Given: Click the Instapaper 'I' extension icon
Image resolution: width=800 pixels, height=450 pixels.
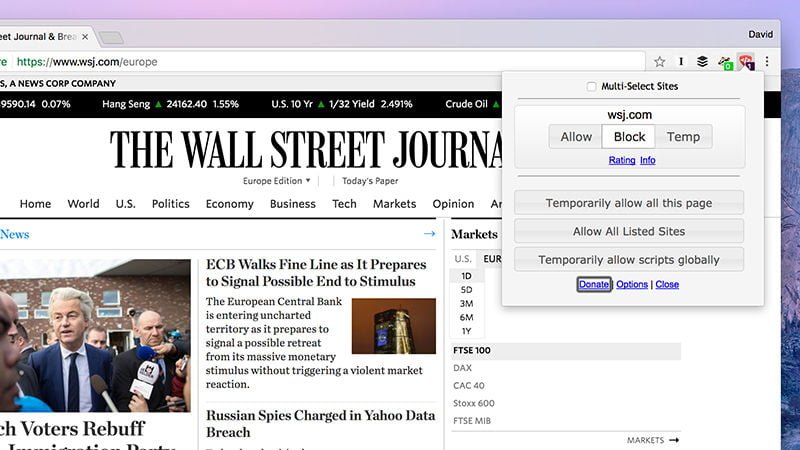Looking at the screenshot, I should pos(682,62).
